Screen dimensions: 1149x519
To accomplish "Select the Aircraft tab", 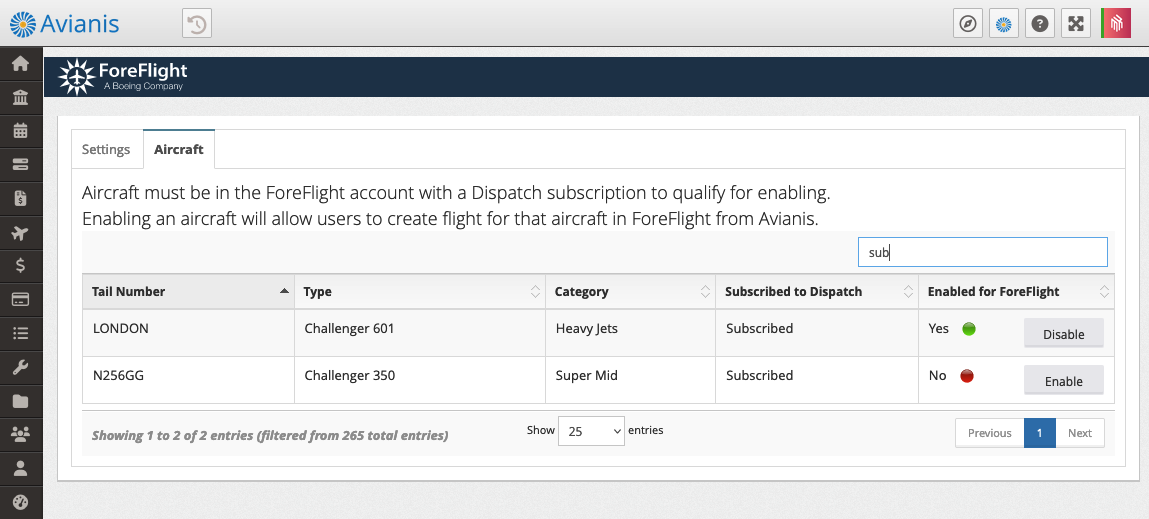I will click(x=179, y=150).
